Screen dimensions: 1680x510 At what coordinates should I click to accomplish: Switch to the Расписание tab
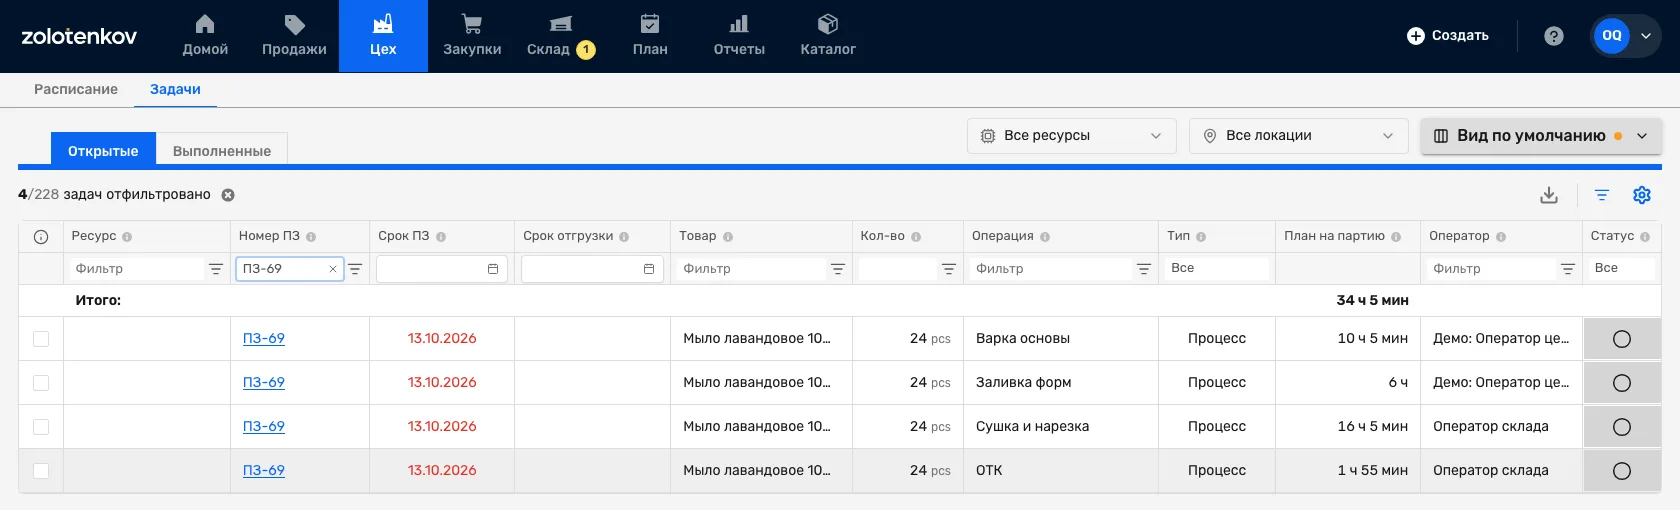[76, 89]
